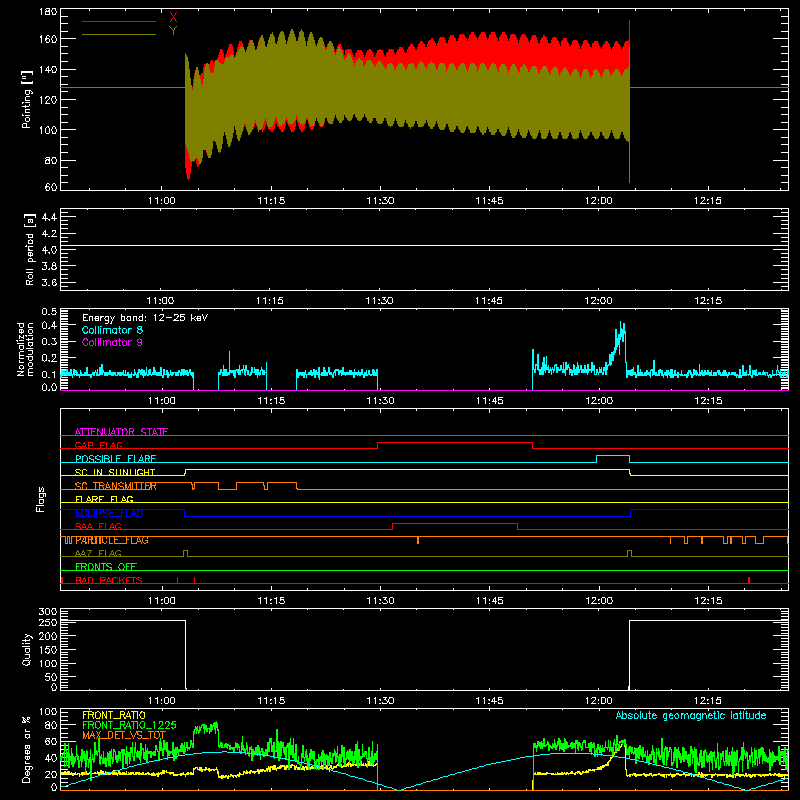Screen dimensions: 800x800
Task: Click the 11:30 tick label under Pointing plot
Action: (x=380, y=201)
